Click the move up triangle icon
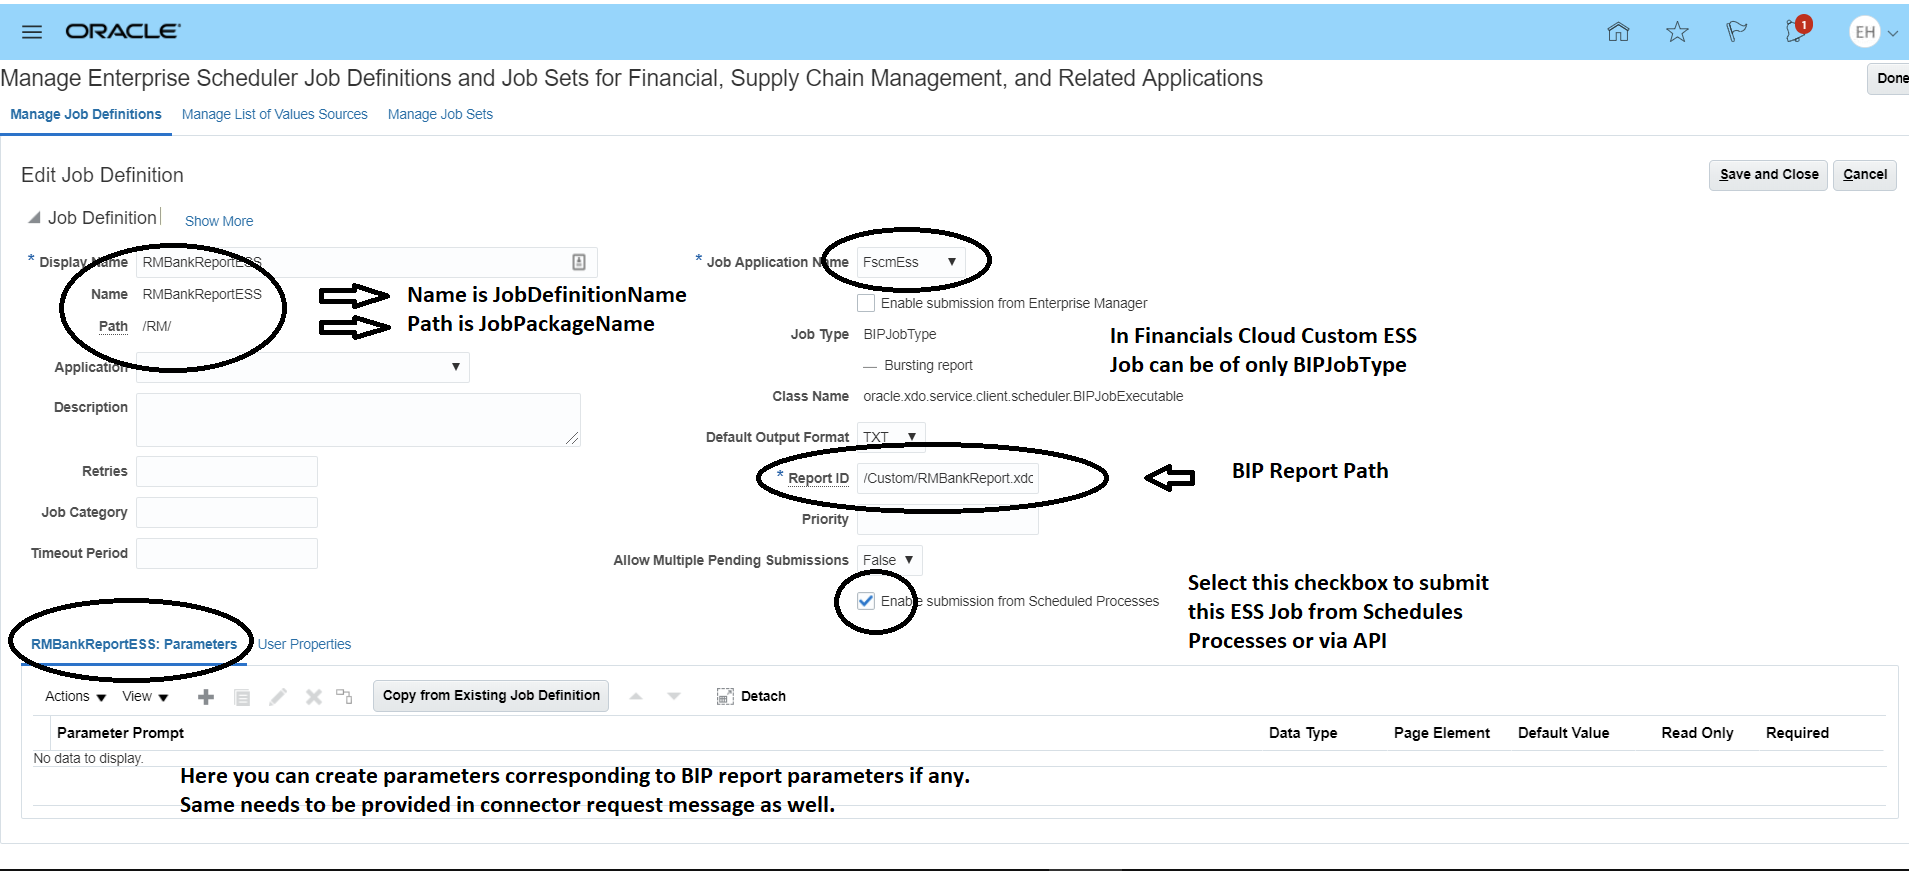1909x871 pixels. click(x=636, y=696)
